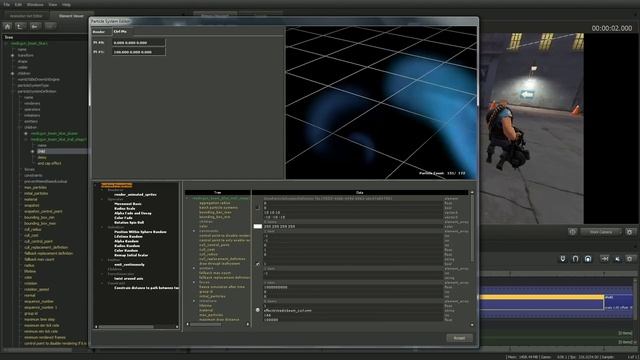Image resolution: width=640 pixels, height=360 pixels.
Task: Click the horizontal scrollbar under the function list
Action: pyautogui.click(x=127, y=327)
